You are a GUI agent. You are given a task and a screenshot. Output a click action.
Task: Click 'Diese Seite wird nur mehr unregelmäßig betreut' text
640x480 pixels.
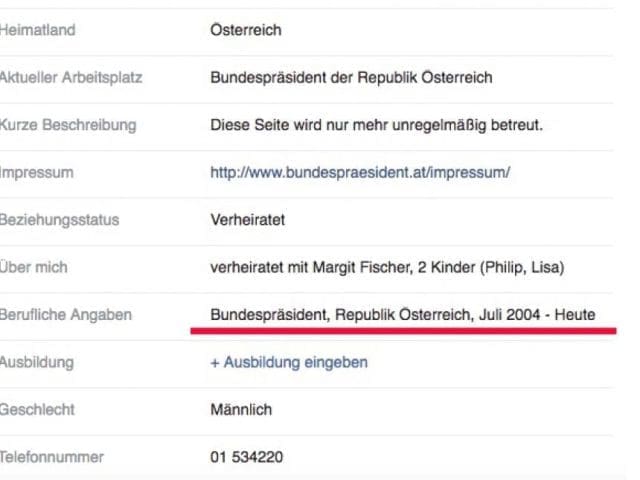pyautogui.click(x=376, y=125)
